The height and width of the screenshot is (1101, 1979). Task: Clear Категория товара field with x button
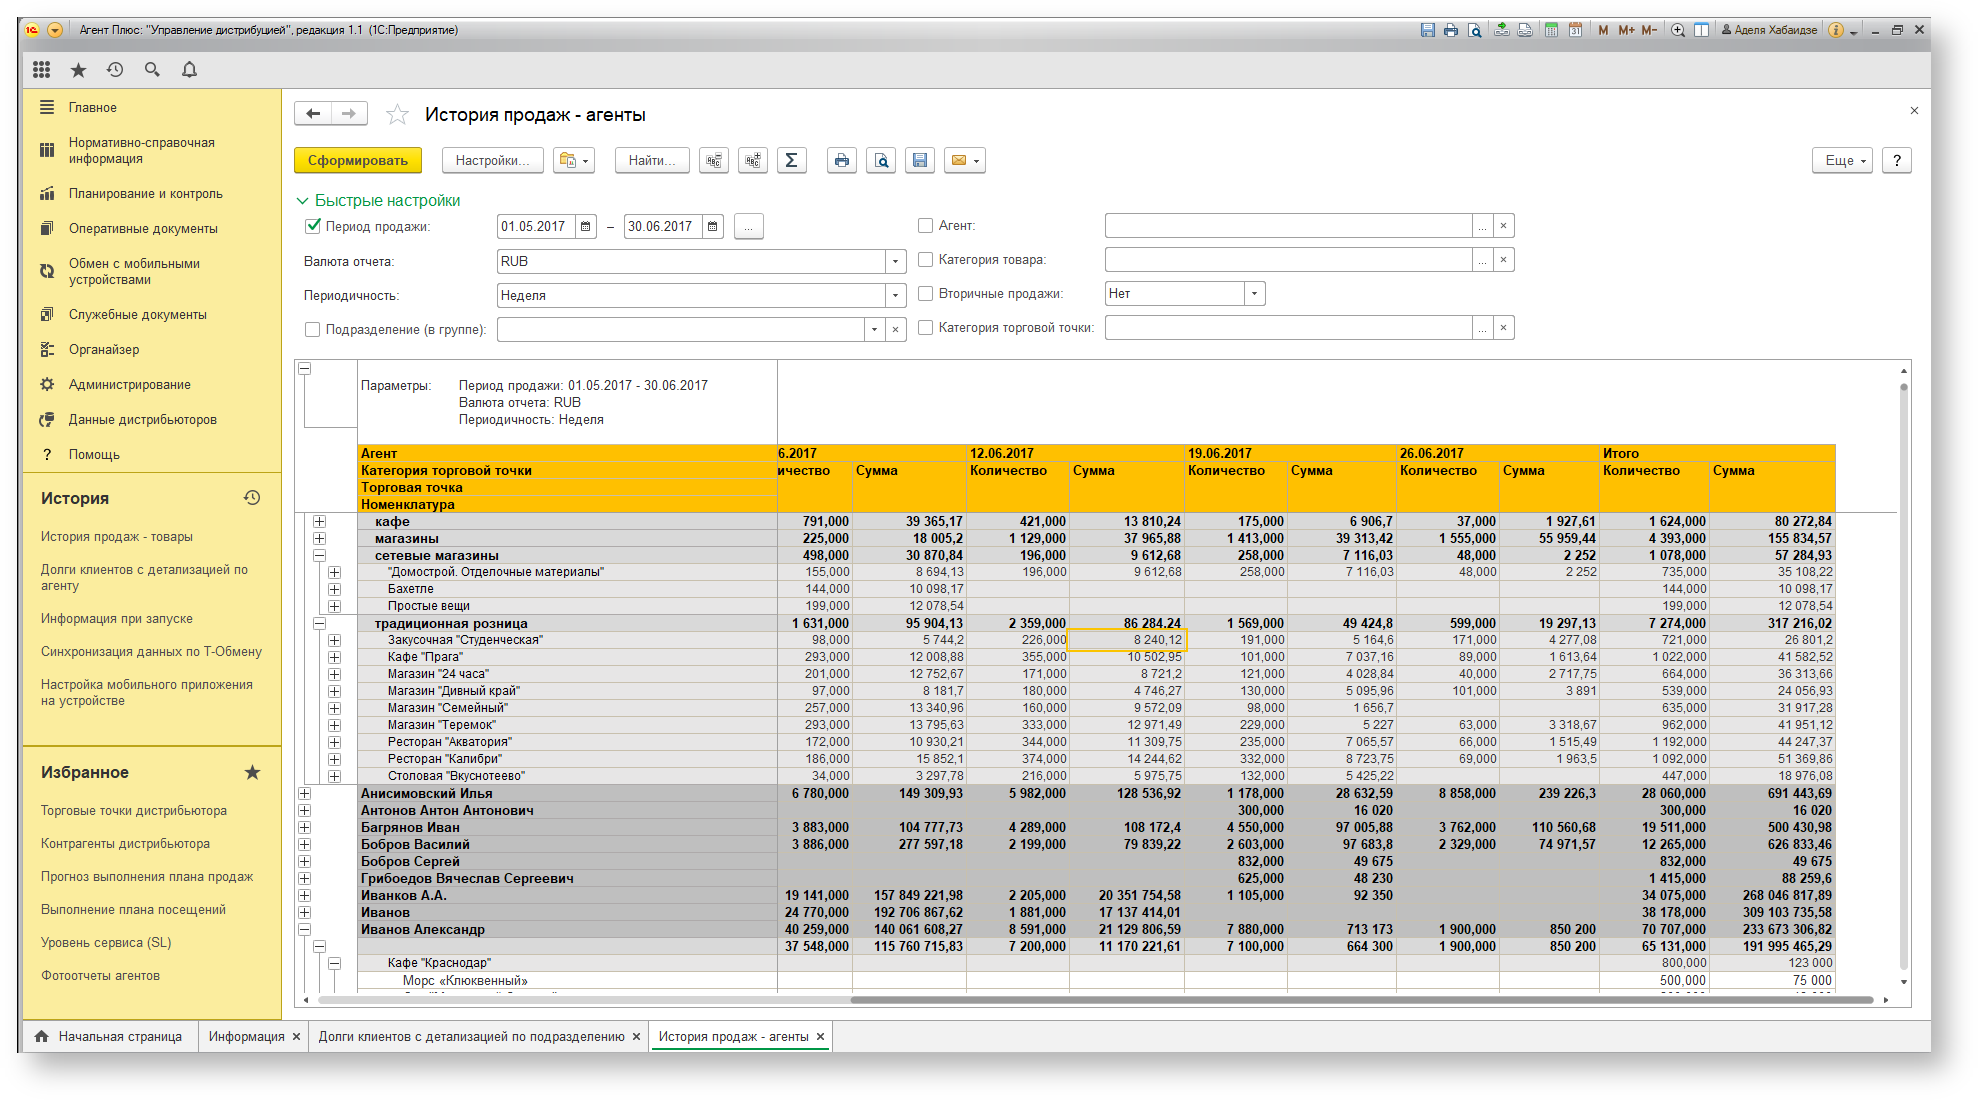point(1503,260)
